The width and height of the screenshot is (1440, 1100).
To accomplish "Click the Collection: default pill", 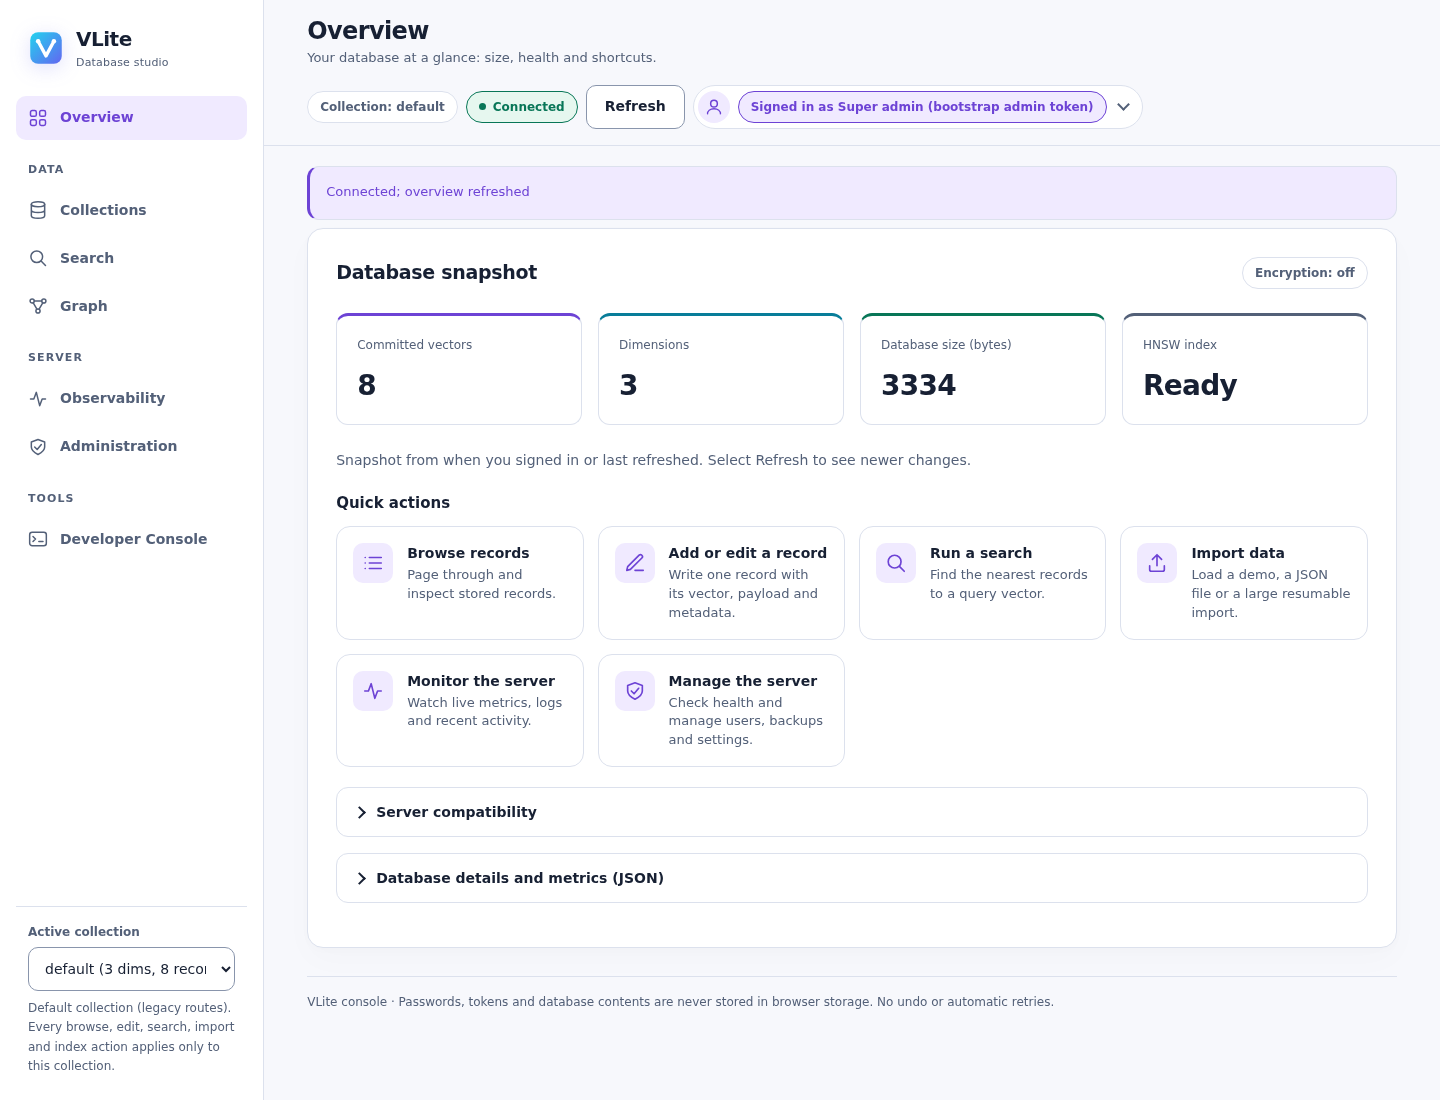I will point(382,107).
